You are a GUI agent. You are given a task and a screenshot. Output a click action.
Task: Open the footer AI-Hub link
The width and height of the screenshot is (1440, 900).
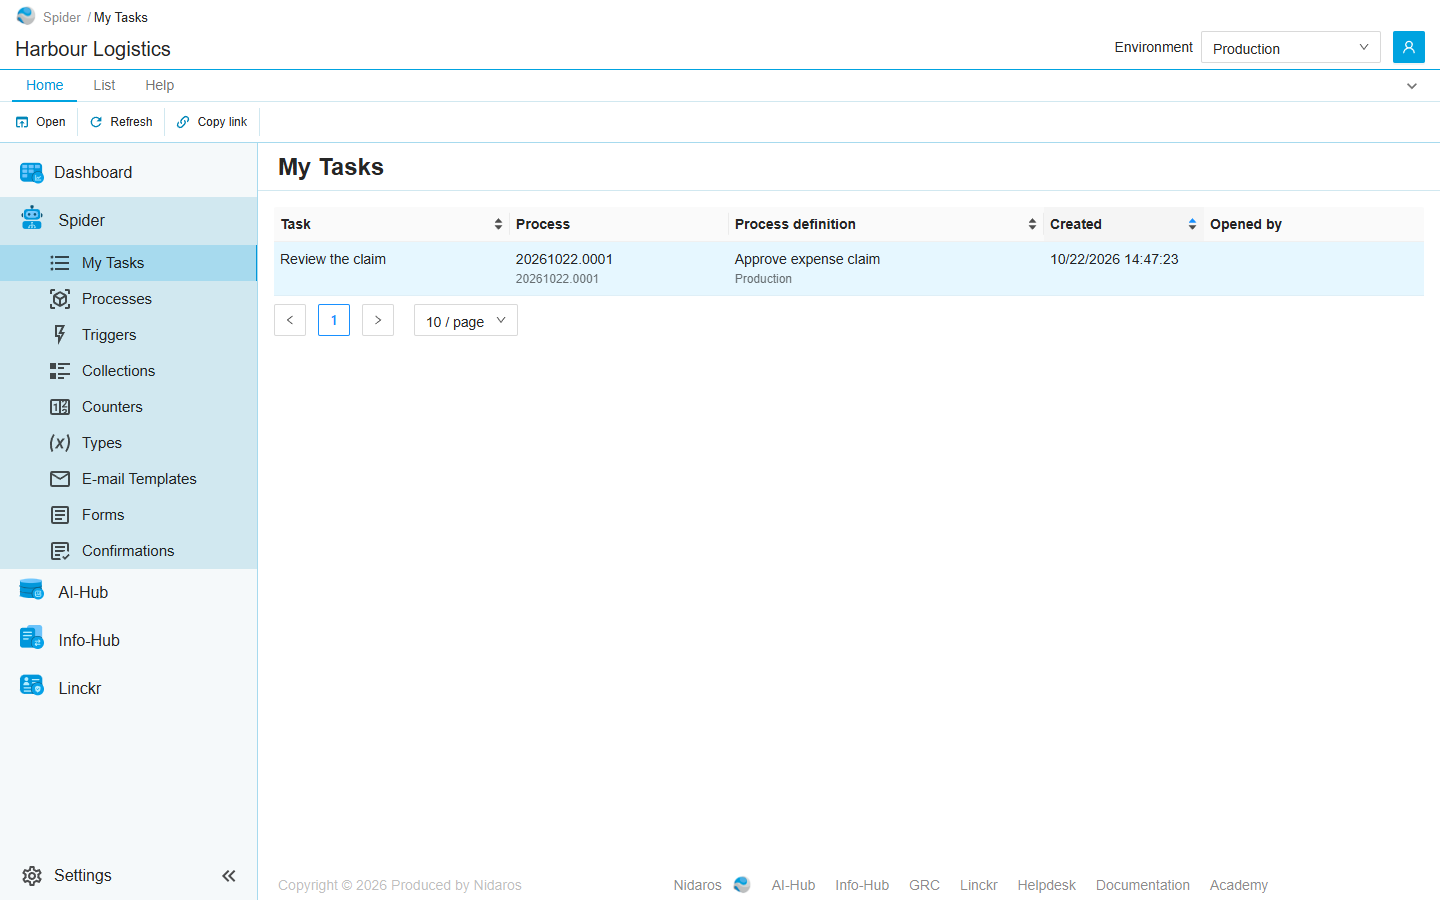(x=793, y=885)
